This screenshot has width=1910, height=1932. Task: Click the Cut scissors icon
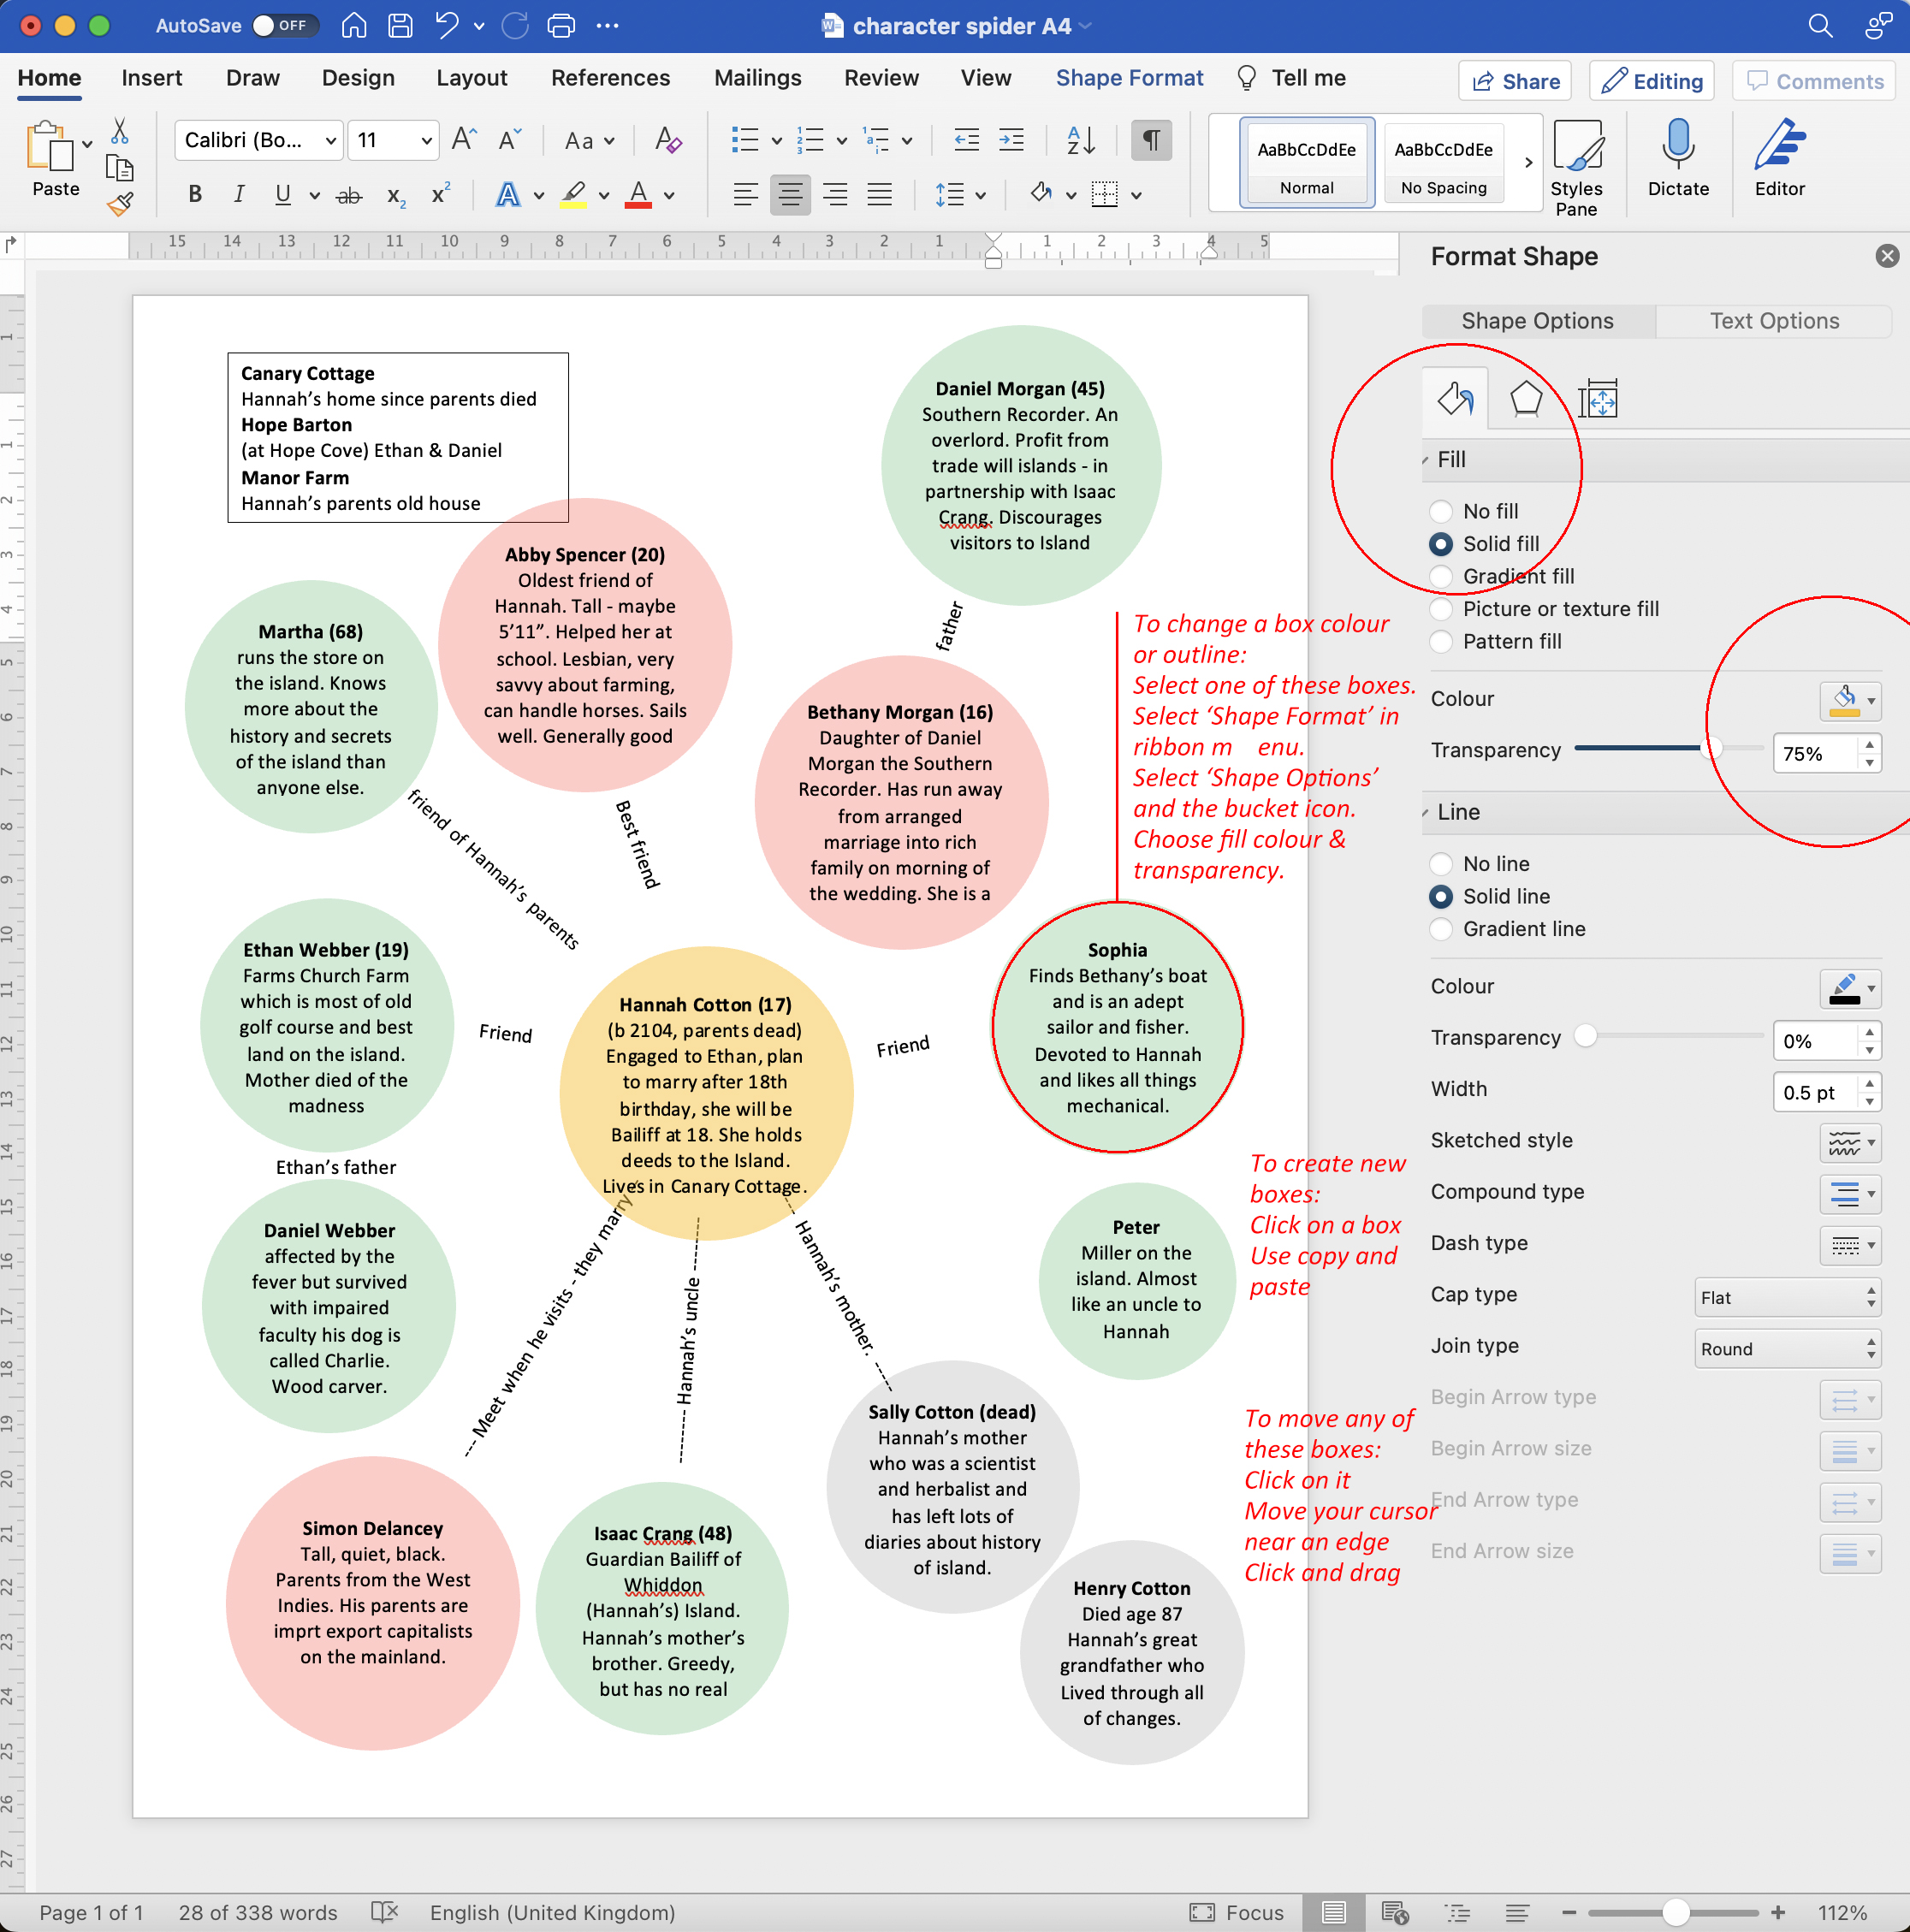(119, 131)
